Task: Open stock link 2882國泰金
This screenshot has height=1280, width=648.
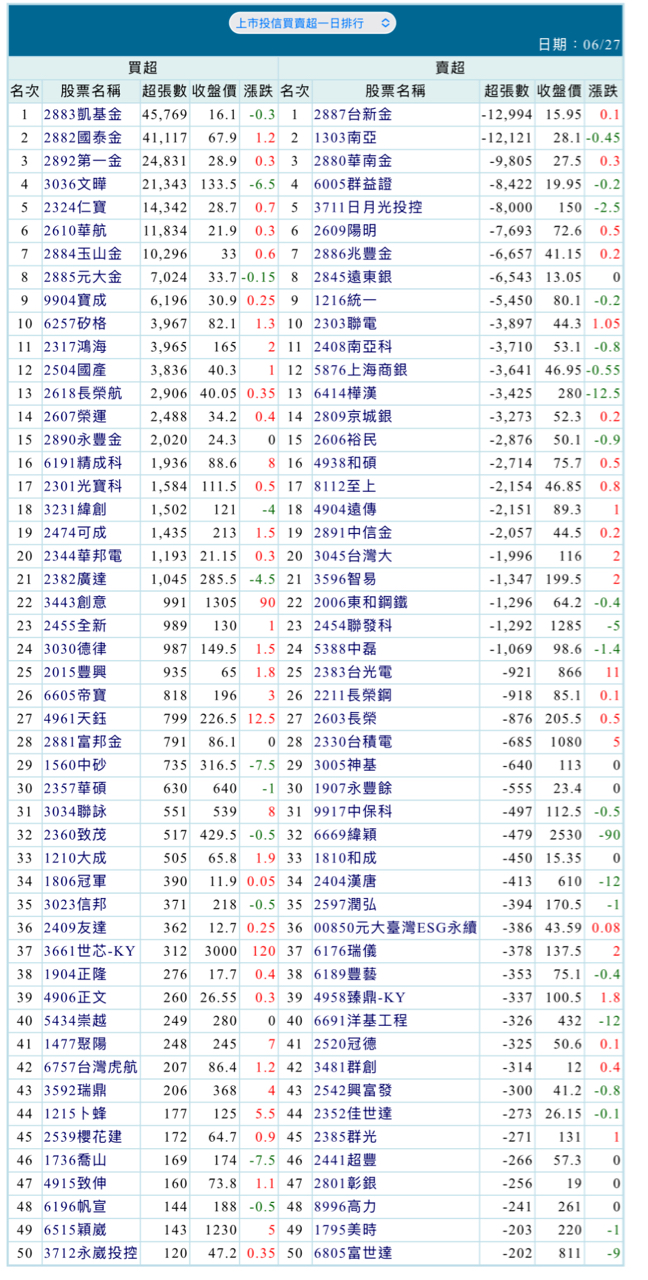Action: pos(83,138)
